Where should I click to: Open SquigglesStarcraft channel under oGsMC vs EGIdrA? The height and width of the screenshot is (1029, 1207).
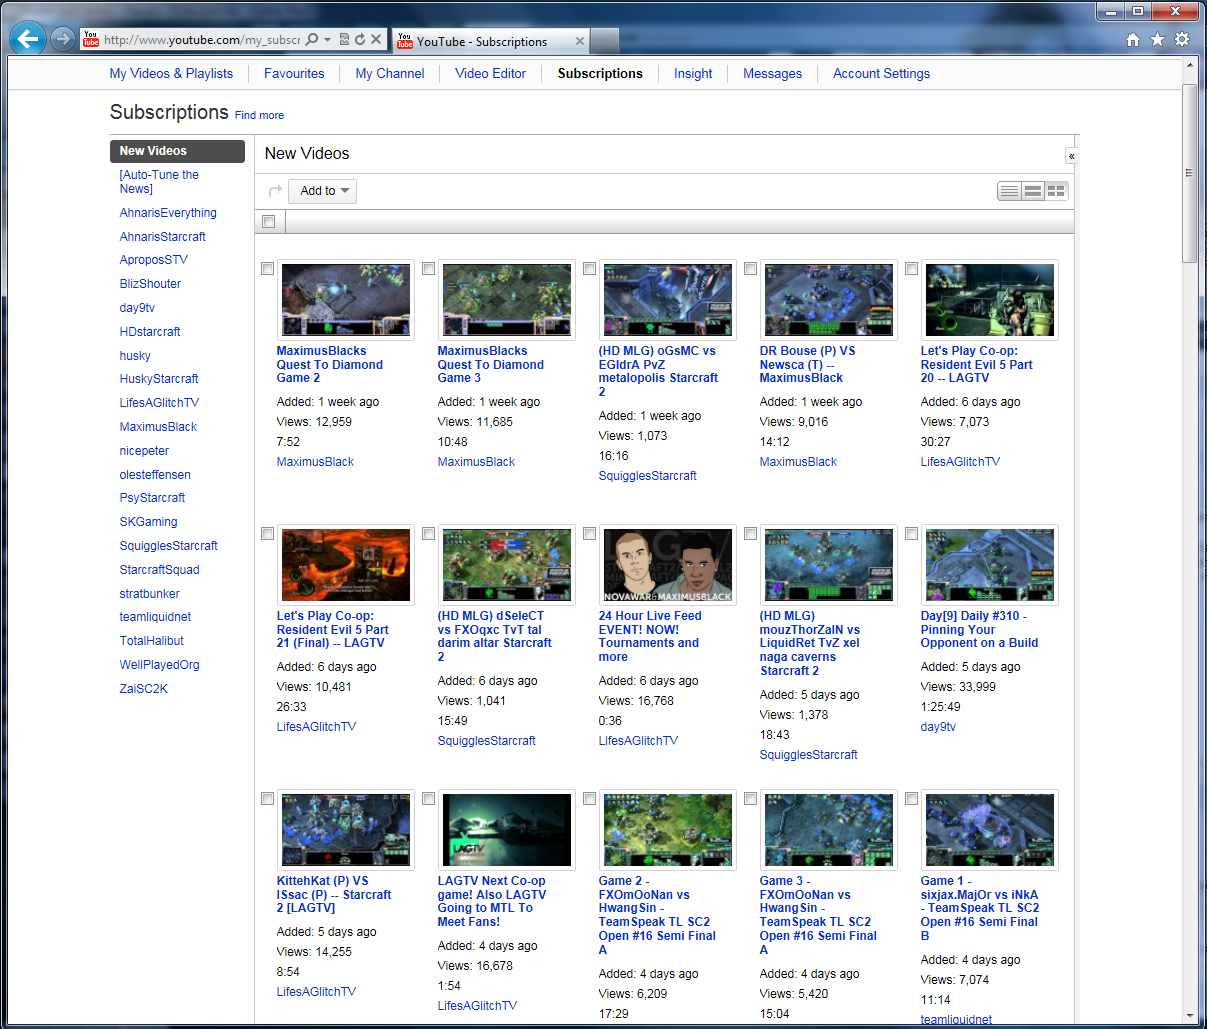coord(647,476)
